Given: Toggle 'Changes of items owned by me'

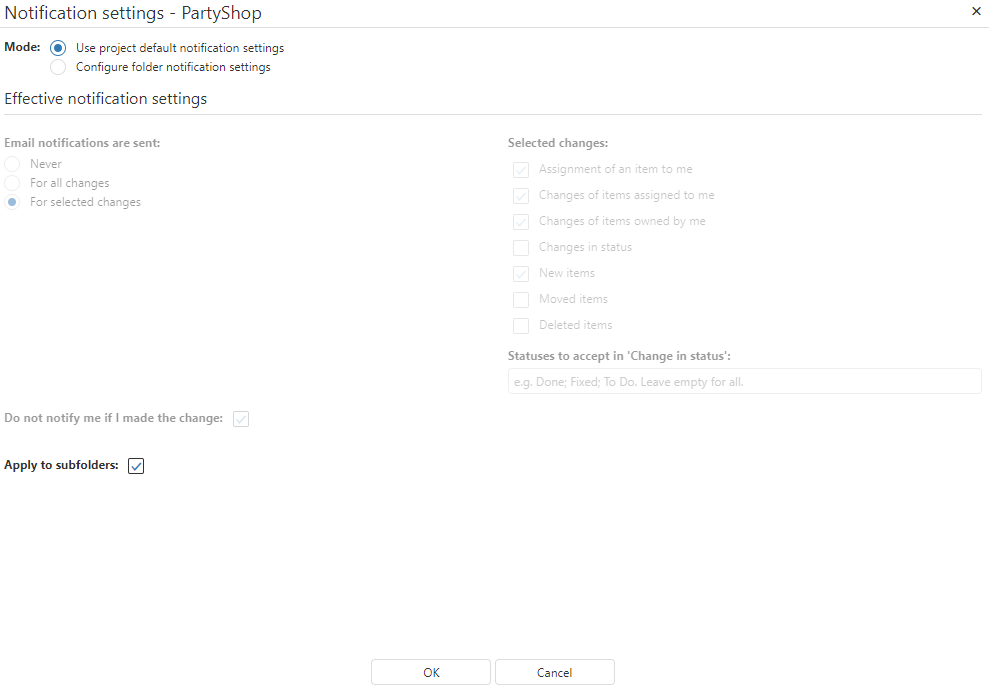Looking at the screenshot, I should point(521,222).
